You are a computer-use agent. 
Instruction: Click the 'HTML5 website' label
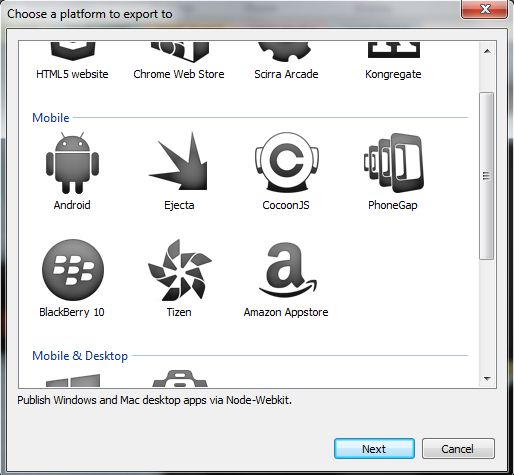click(72, 74)
